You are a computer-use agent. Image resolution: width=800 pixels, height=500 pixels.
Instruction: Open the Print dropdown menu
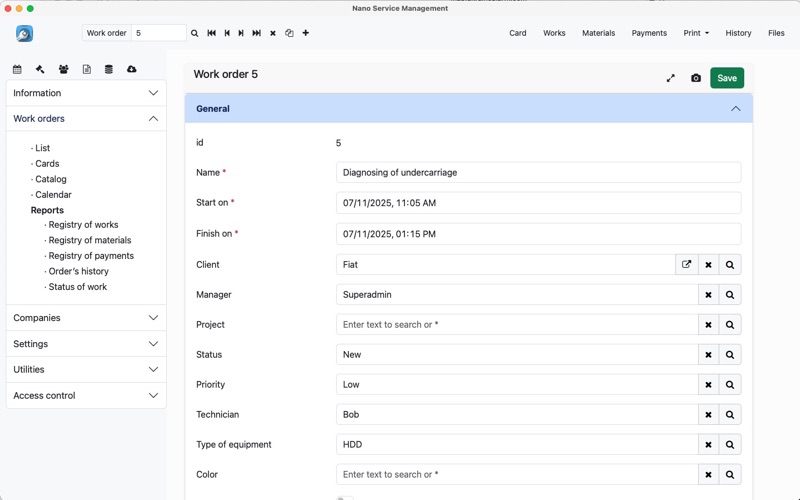(696, 33)
